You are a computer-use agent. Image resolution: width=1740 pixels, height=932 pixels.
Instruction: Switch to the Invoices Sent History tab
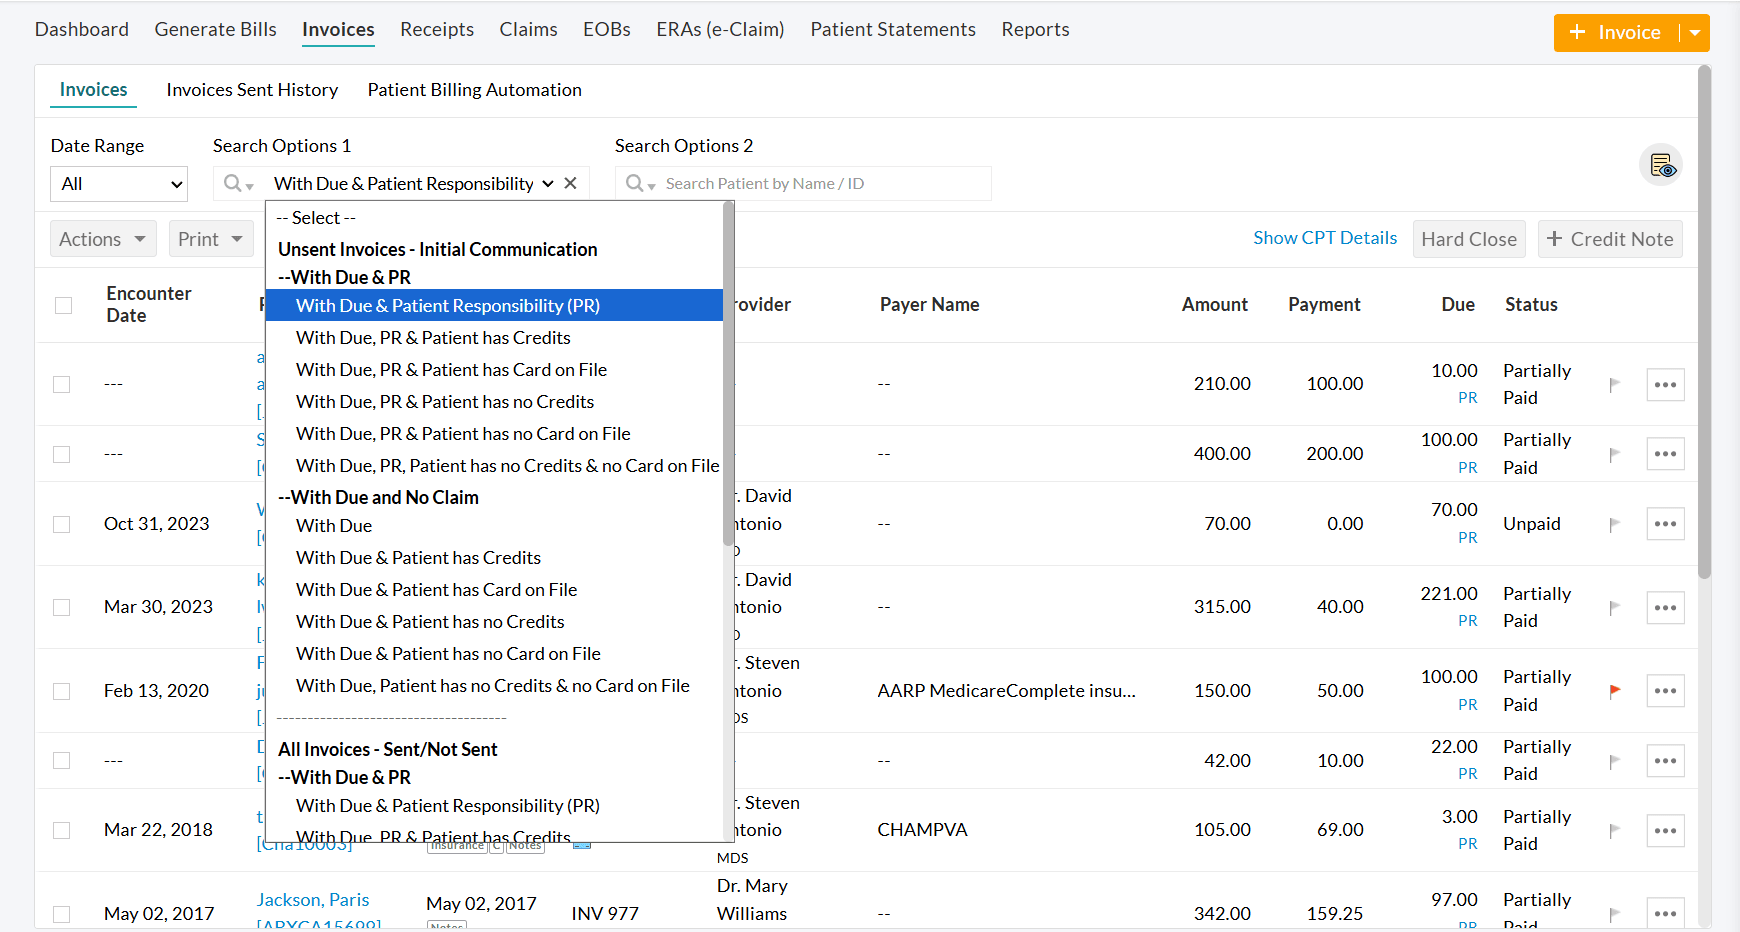pyautogui.click(x=252, y=90)
